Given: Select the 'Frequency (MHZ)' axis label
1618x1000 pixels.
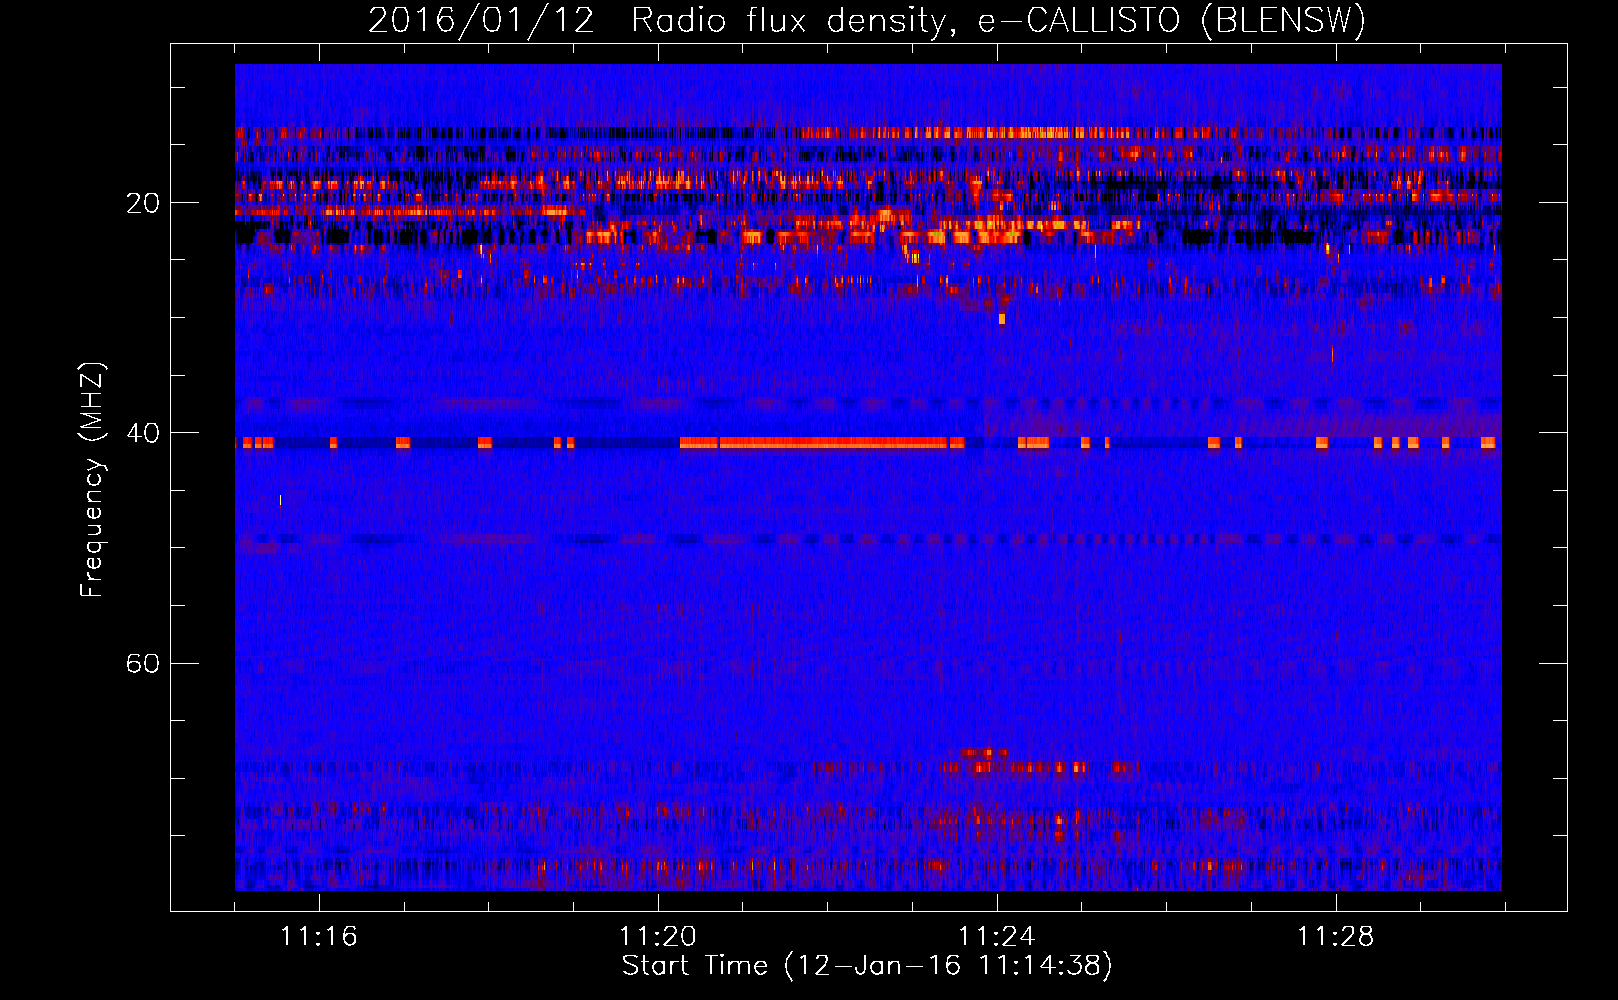Looking at the screenshot, I should pos(91,480).
